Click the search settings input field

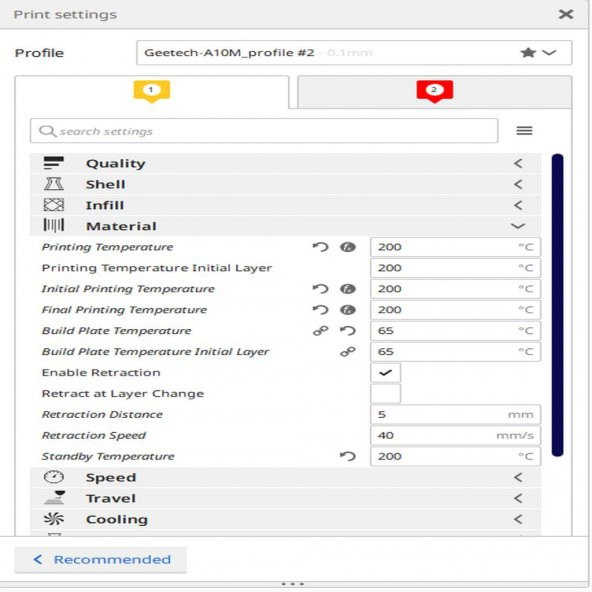point(264,131)
